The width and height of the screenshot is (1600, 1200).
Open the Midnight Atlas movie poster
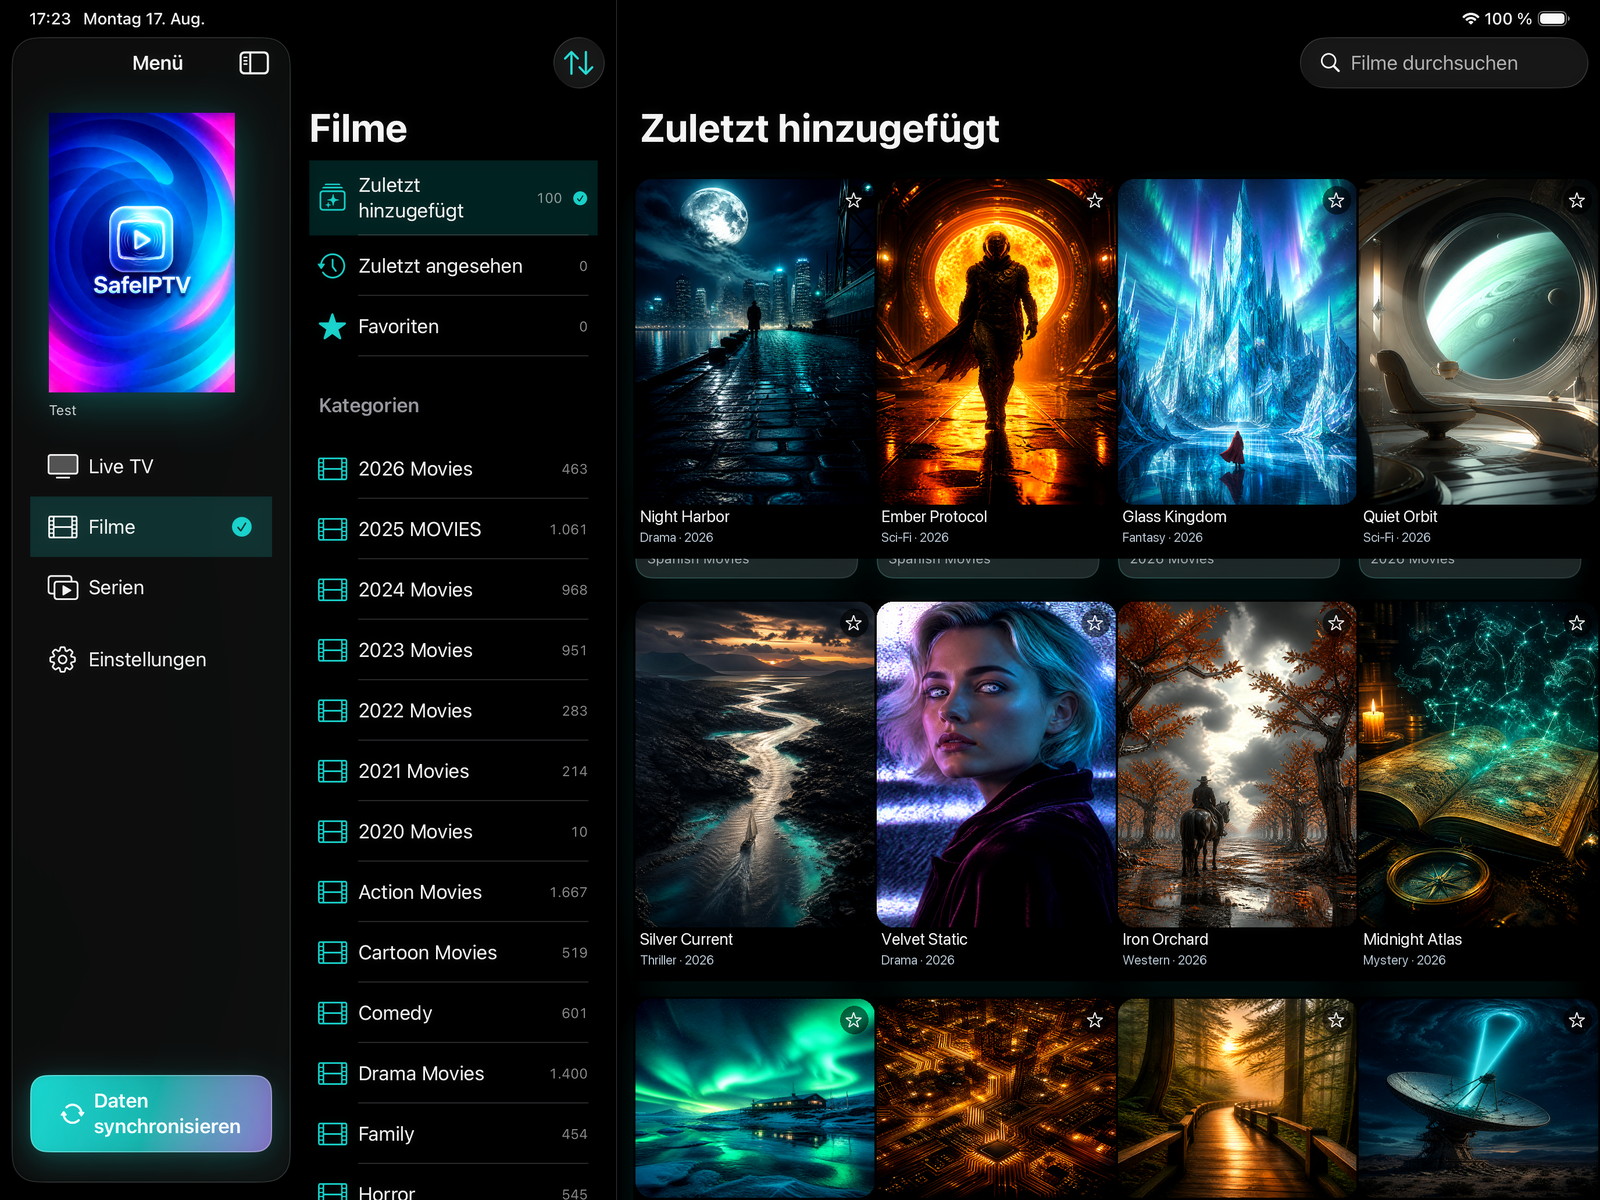pos(1478,765)
